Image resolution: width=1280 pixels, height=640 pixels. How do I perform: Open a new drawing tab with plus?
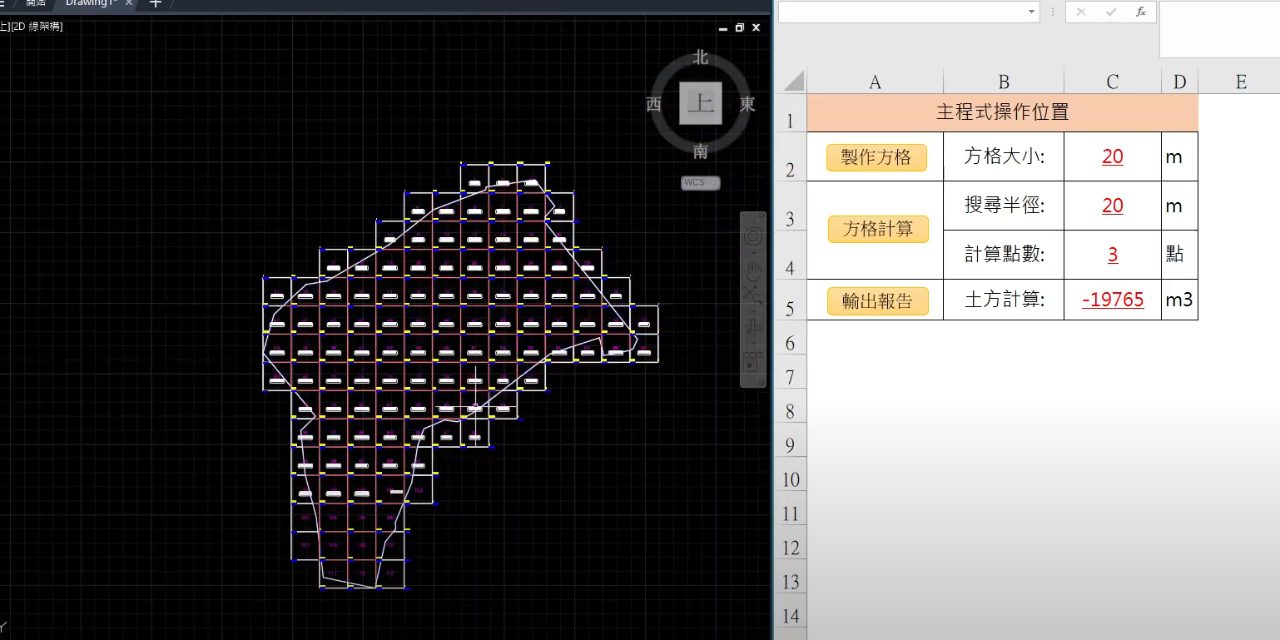(x=155, y=3)
